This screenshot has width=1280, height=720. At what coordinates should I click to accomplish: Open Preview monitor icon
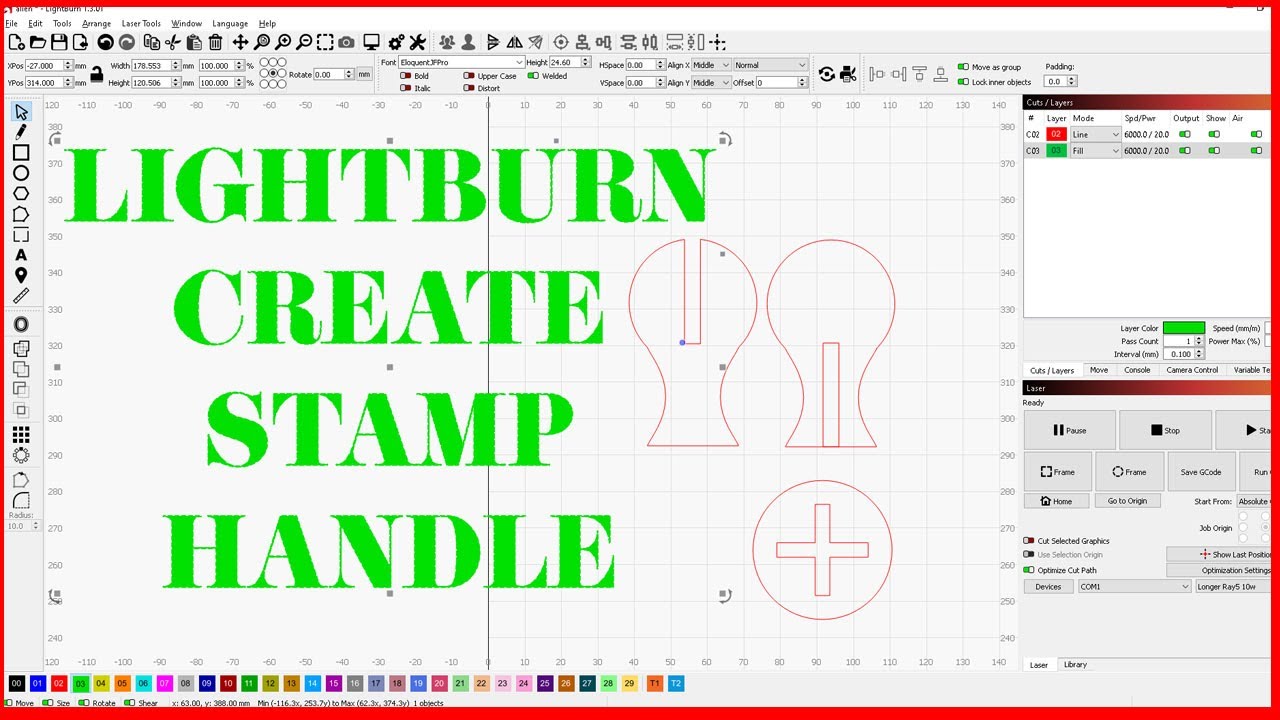click(371, 42)
